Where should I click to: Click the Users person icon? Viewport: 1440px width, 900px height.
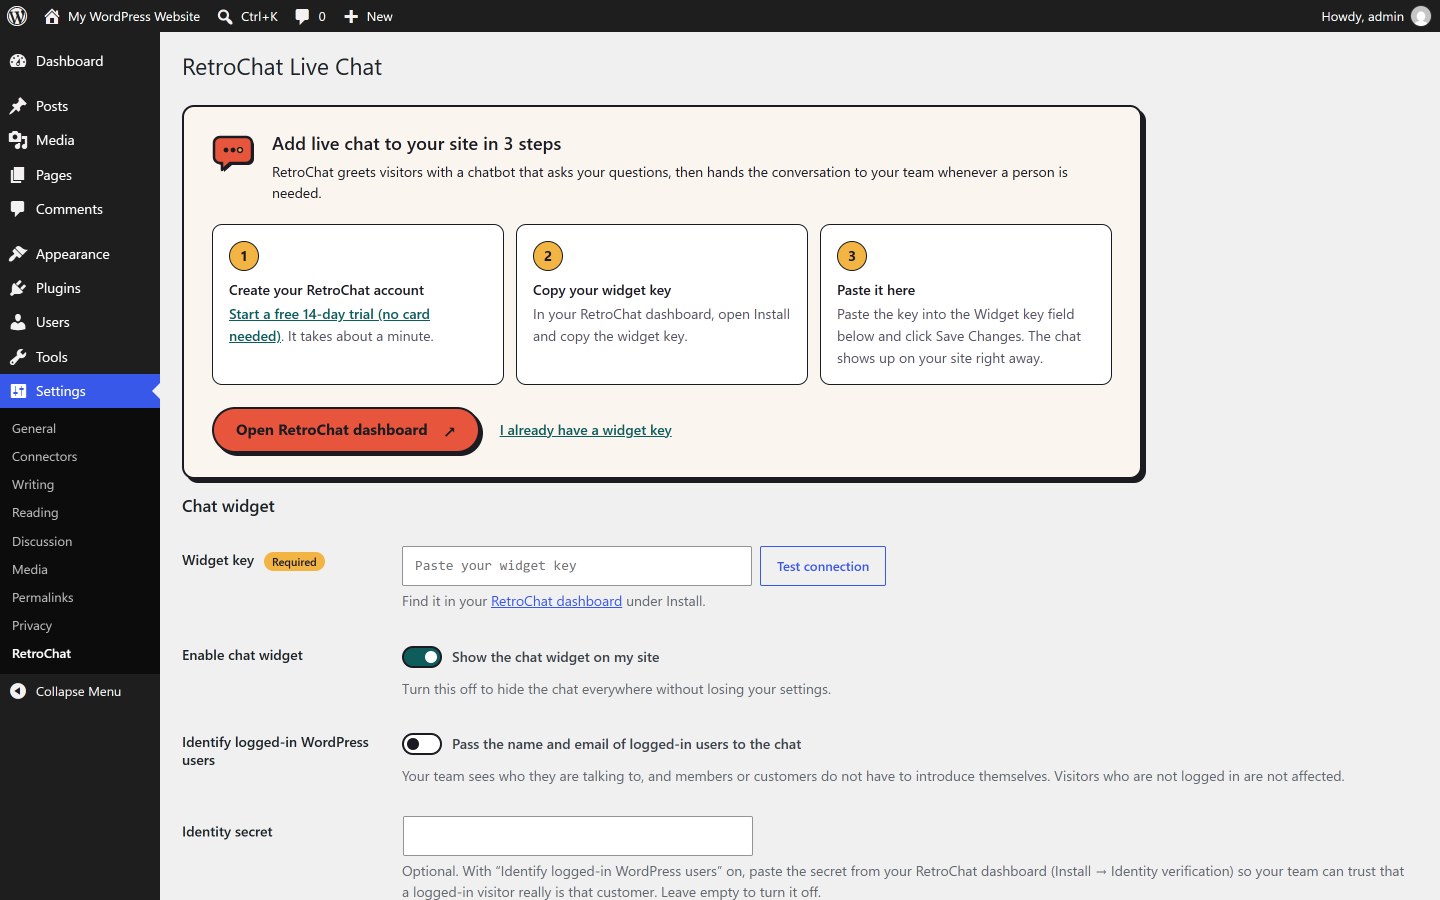18,322
